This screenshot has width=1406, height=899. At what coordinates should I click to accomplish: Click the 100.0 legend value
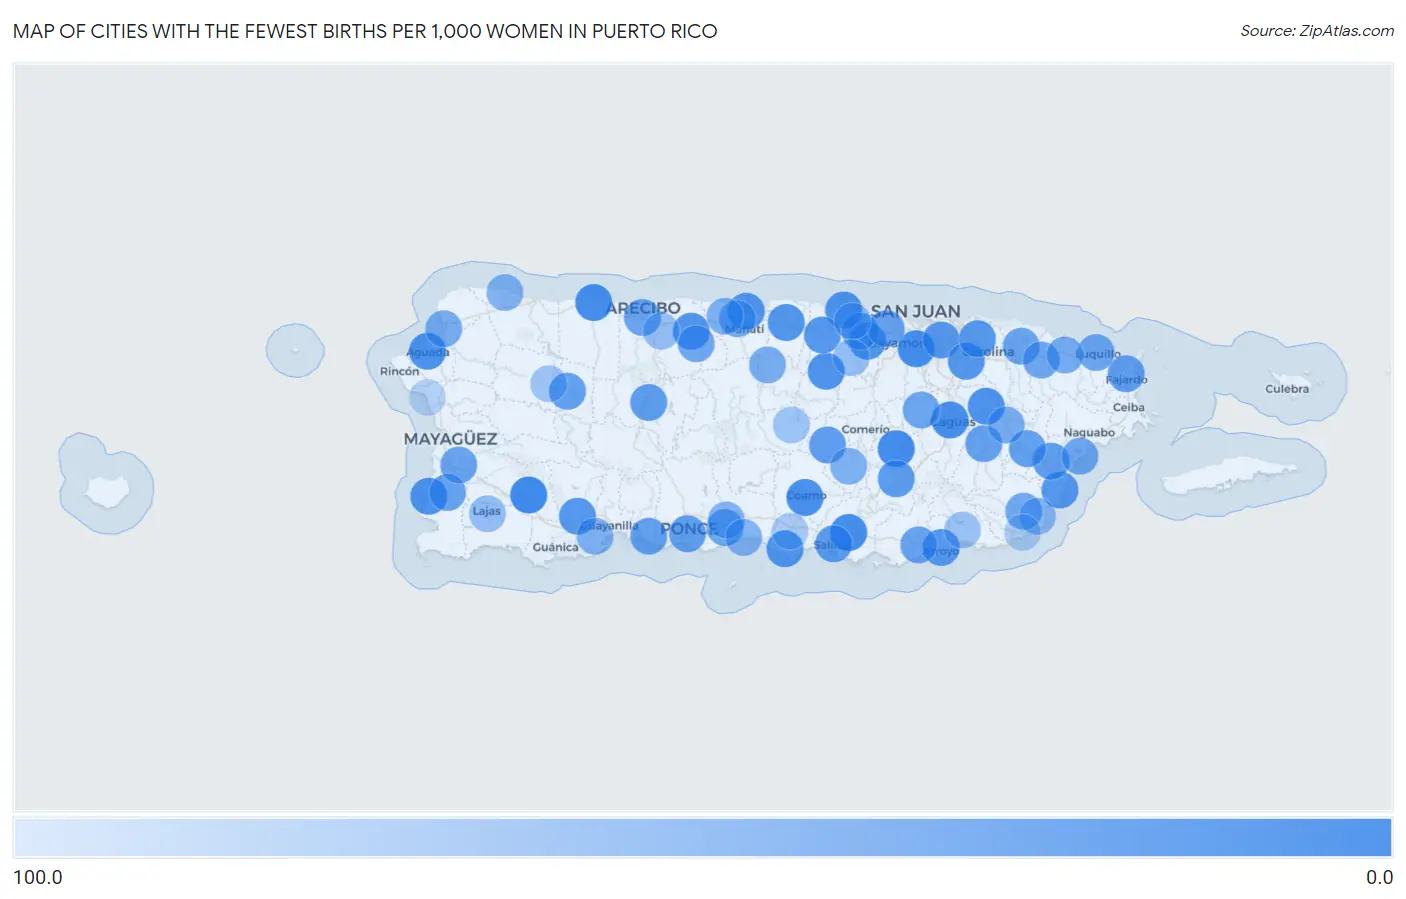(38, 877)
